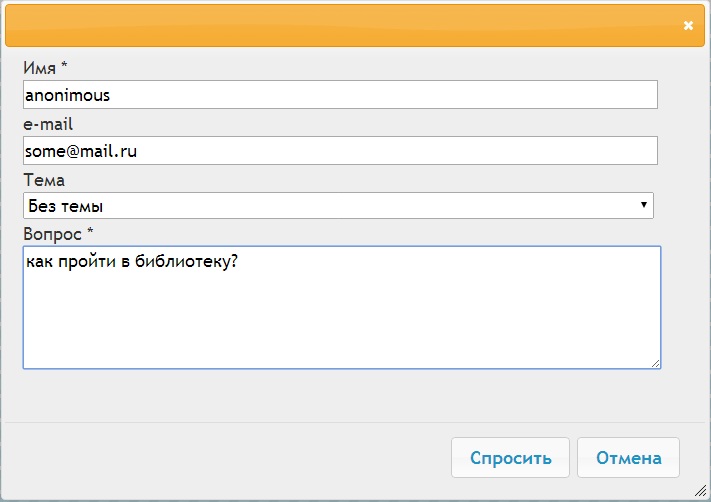Select the Без темы option text
This screenshot has height=502, width=711.
pos(66,206)
